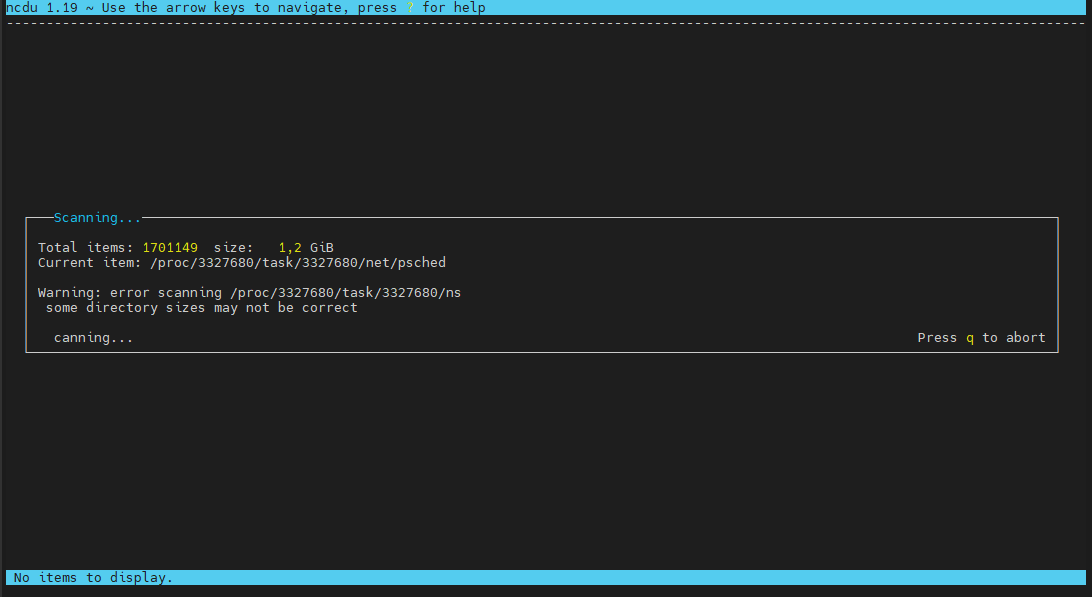
Task: Click the '1,2 GiB' size value
Action: 306,247
